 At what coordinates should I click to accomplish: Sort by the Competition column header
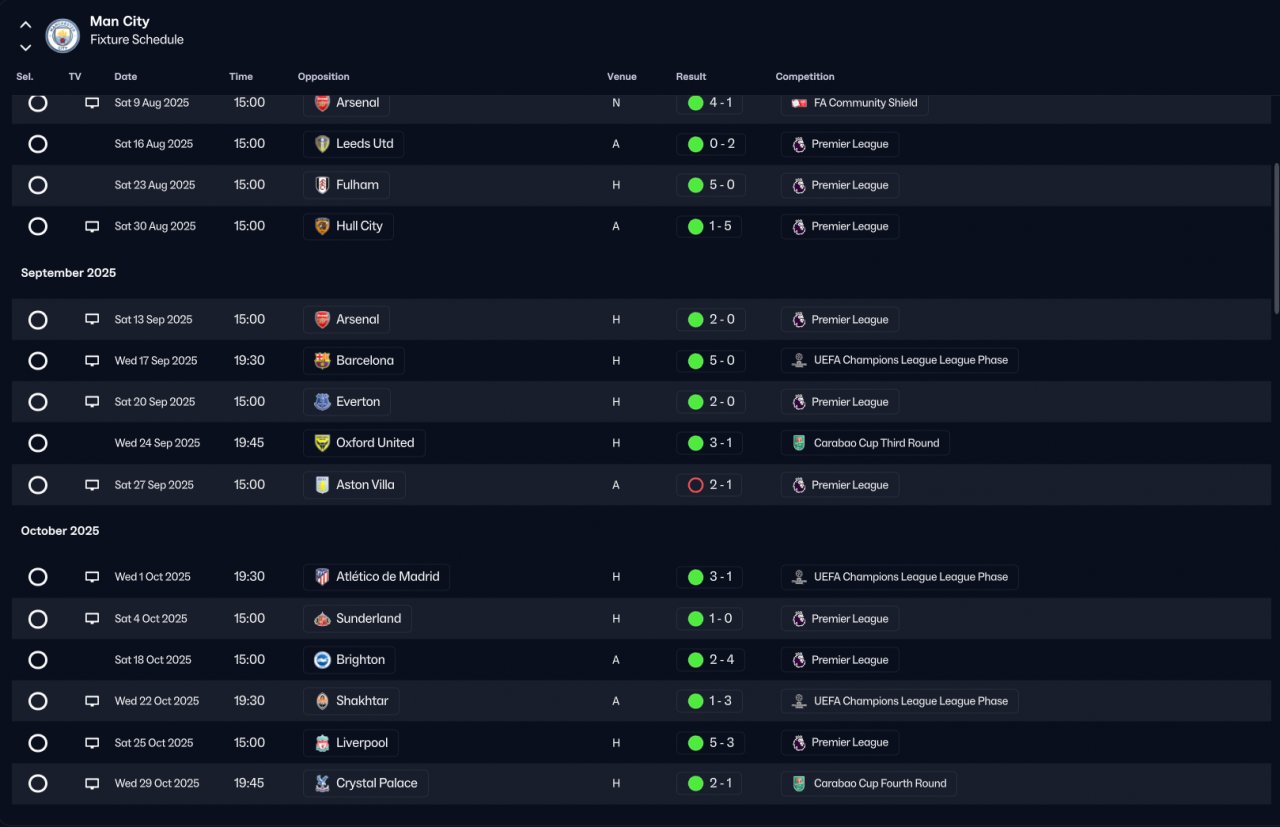point(805,77)
